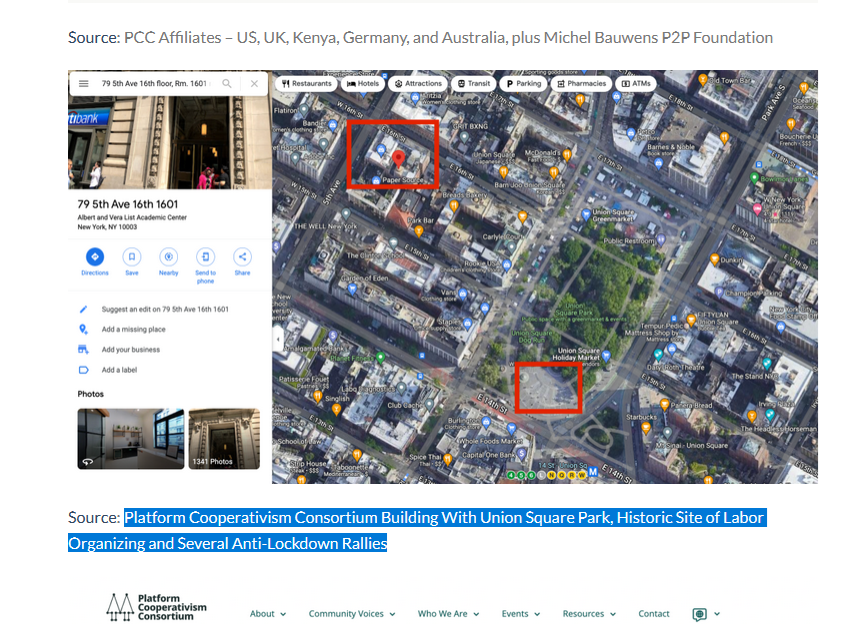The width and height of the screenshot is (845, 624).
Task: Click the Union Square Greenmarket marker
Action: point(586,214)
